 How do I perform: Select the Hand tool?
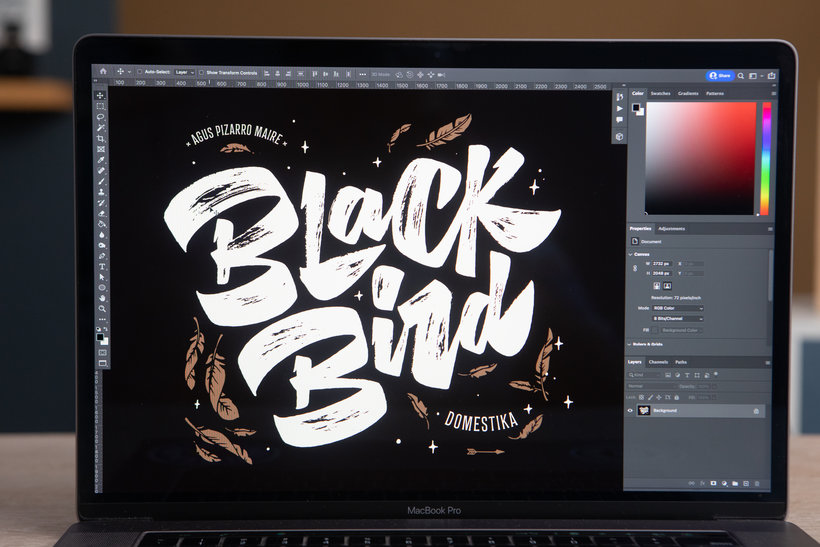(x=102, y=298)
